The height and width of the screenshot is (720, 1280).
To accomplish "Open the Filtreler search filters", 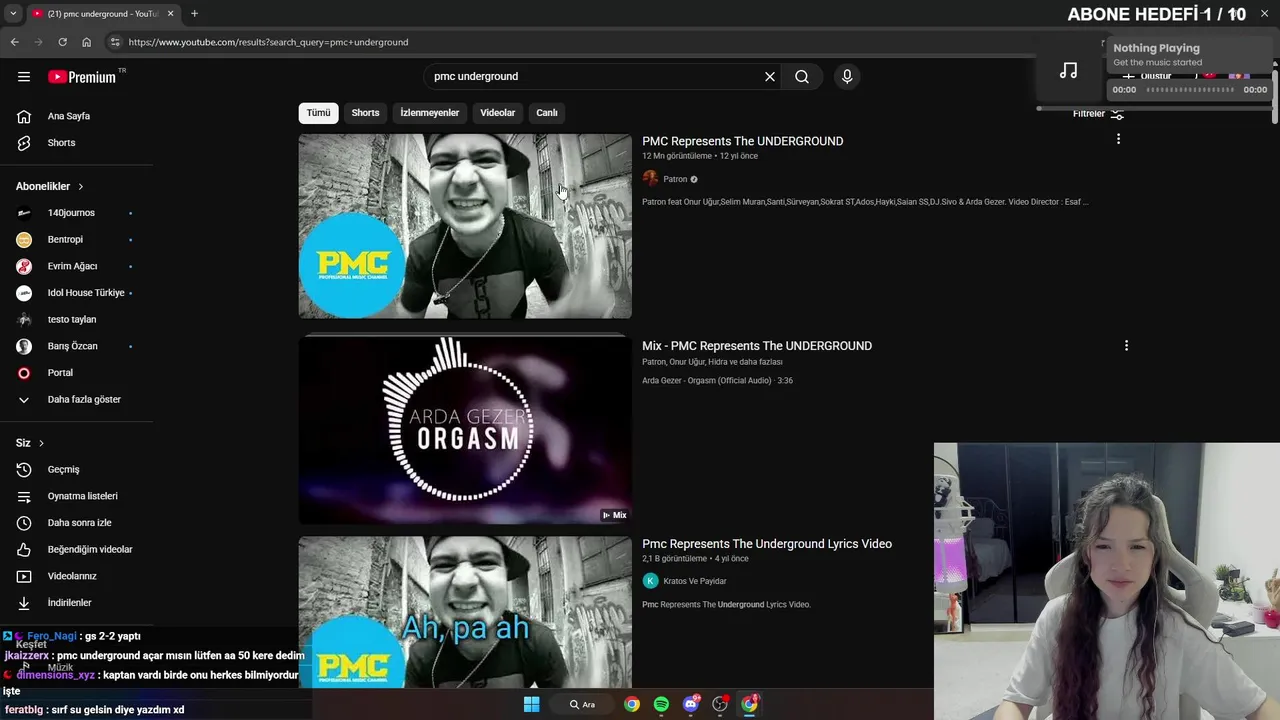I will [1098, 114].
